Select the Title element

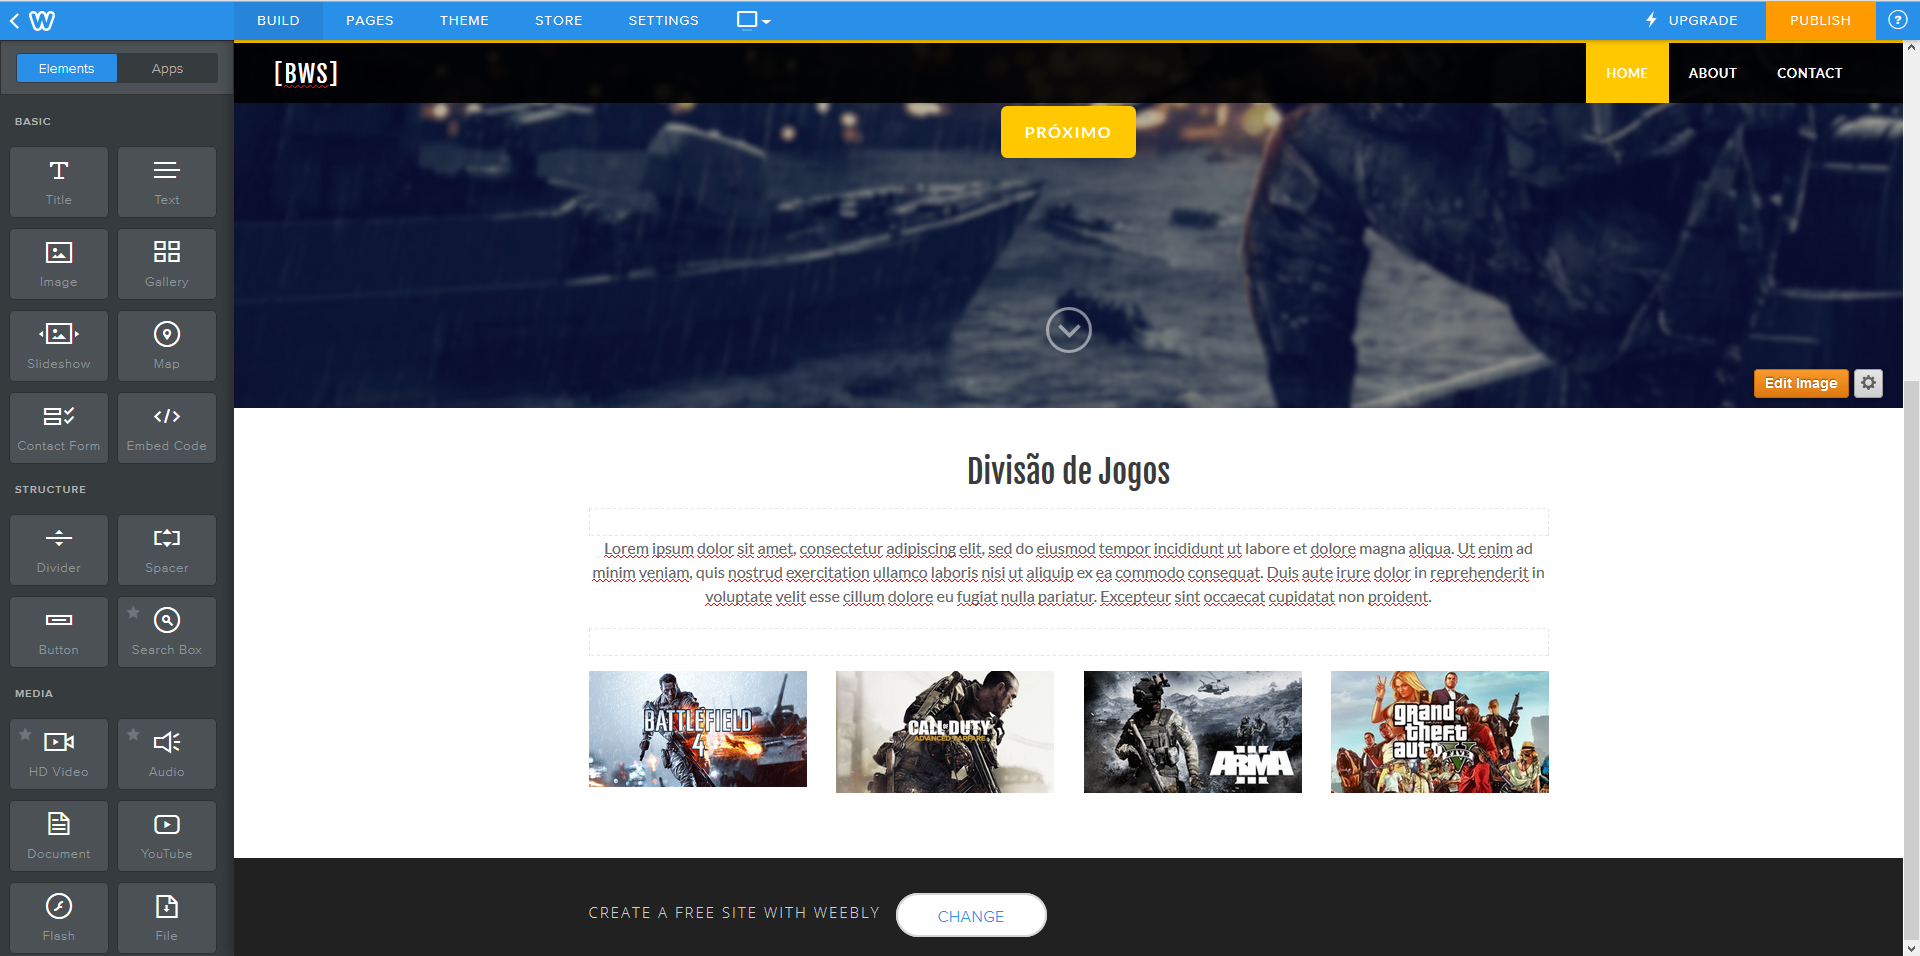tap(59, 182)
